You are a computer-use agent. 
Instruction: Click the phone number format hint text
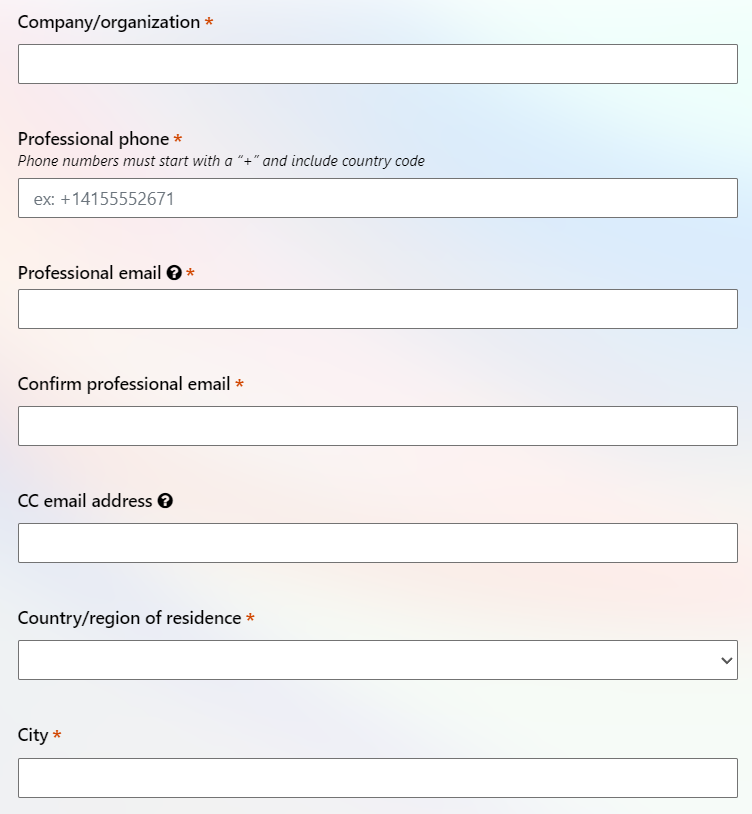221,161
